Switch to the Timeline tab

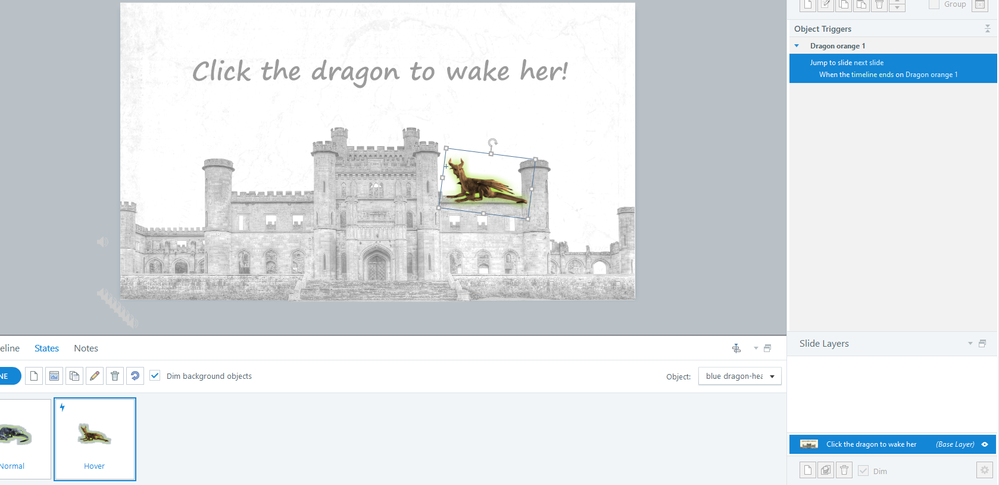pyautogui.click(x=9, y=348)
